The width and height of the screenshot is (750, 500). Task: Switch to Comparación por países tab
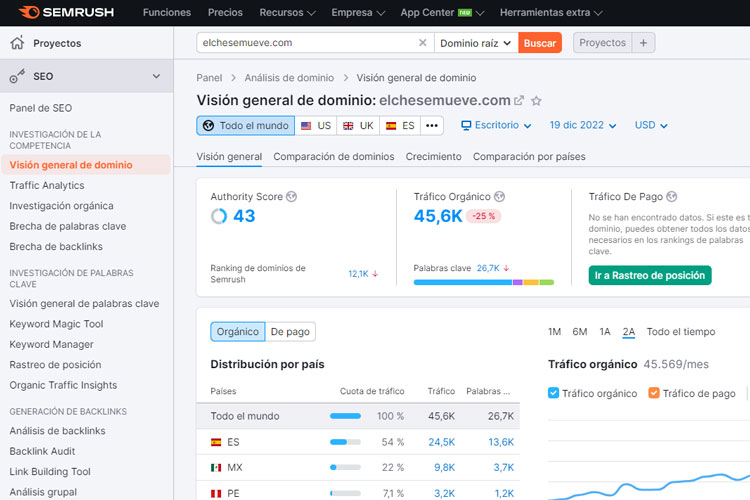pyautogui.click(x=529, y=156)
